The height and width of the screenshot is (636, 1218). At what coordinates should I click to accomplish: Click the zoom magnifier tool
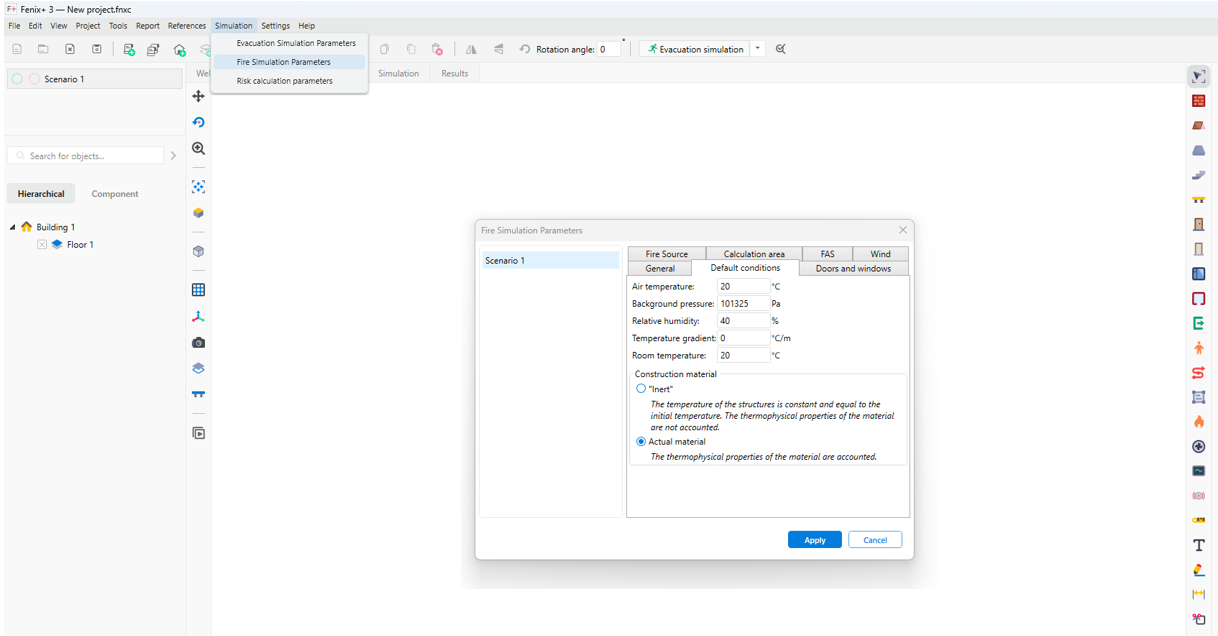198,148
